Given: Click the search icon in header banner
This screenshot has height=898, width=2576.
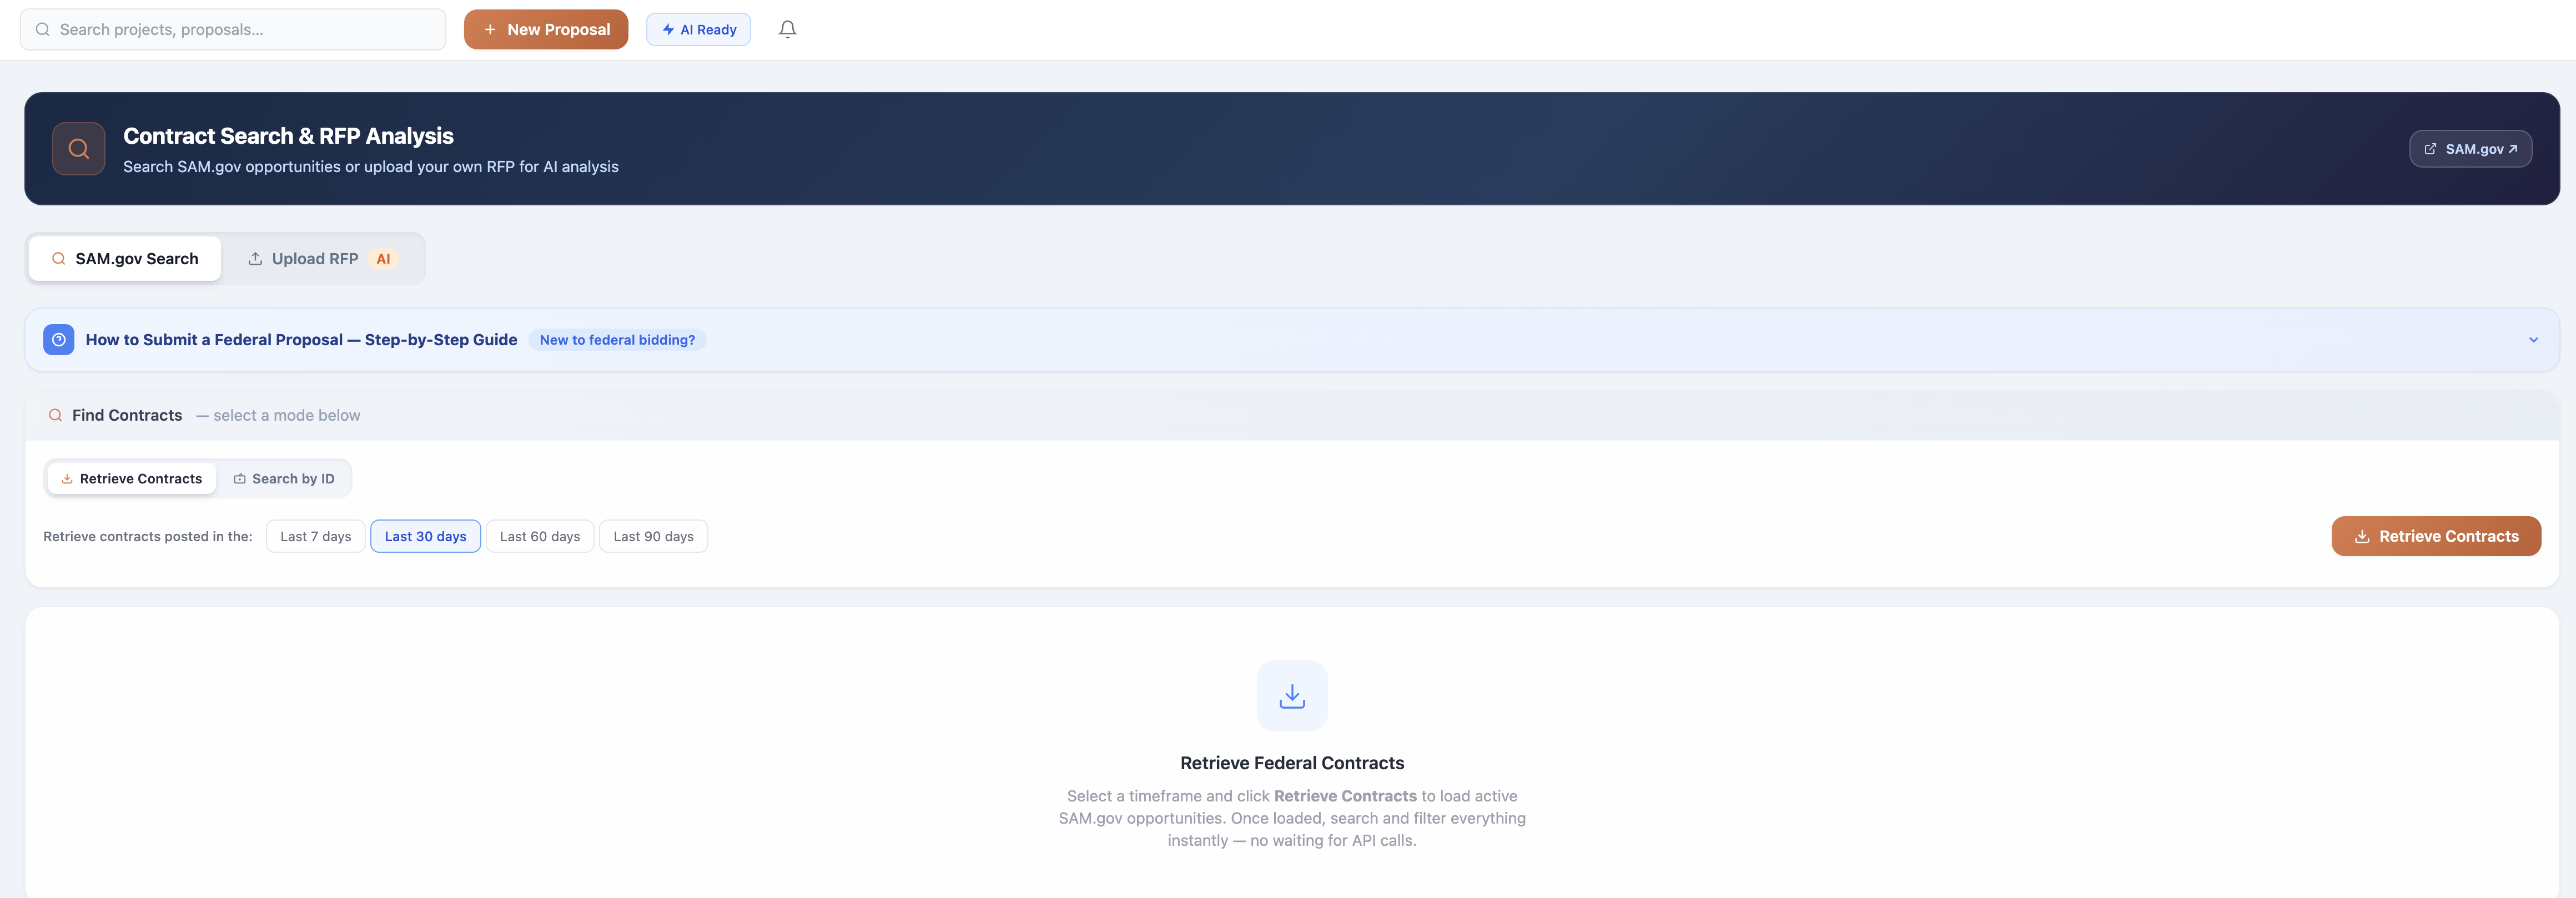Looking at the screenshot, I should coord(79,149).
